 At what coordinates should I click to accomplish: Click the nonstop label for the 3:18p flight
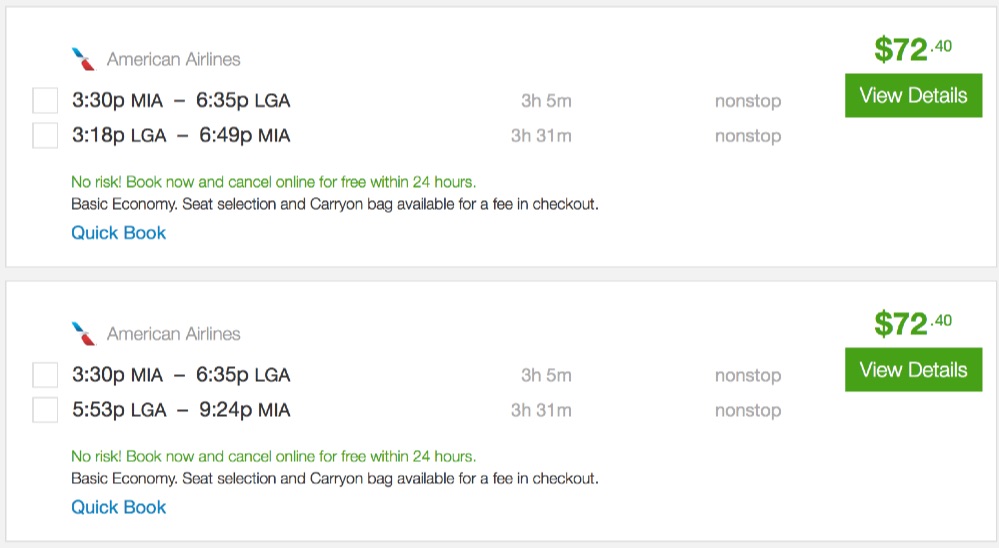click(x=747, y=136)
